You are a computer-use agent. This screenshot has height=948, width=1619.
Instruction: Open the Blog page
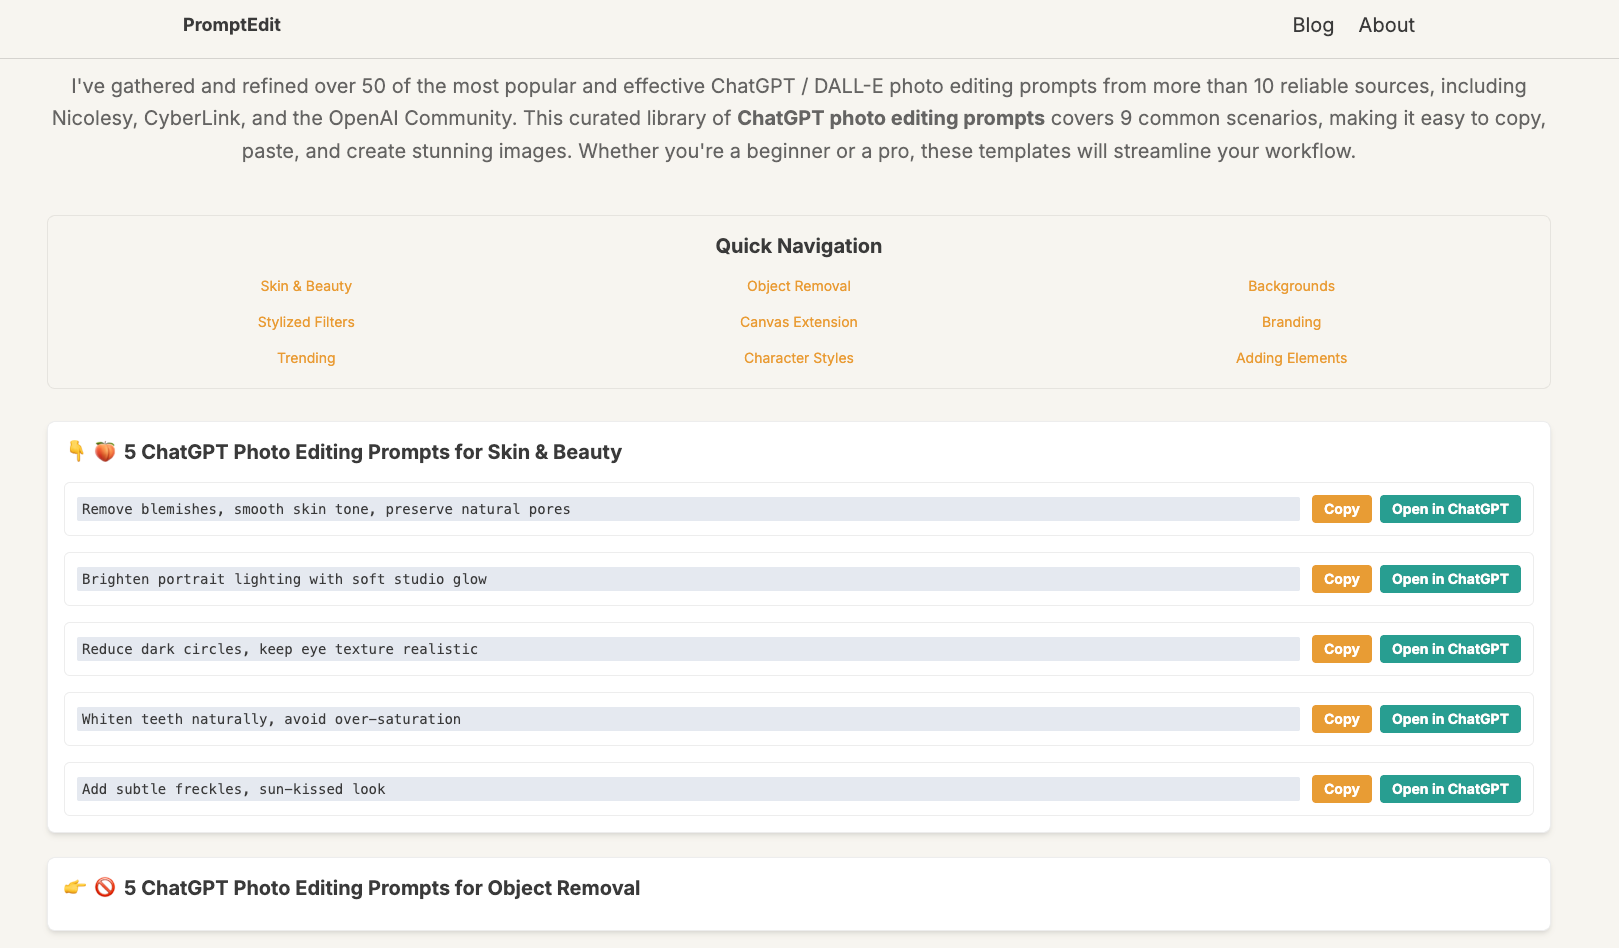(1313, 25)
